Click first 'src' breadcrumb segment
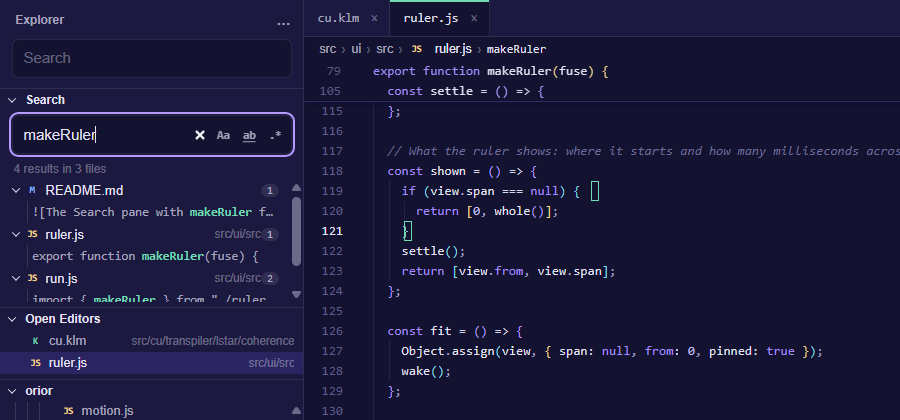This screenshot has height=420, width=900. [328, 49]
